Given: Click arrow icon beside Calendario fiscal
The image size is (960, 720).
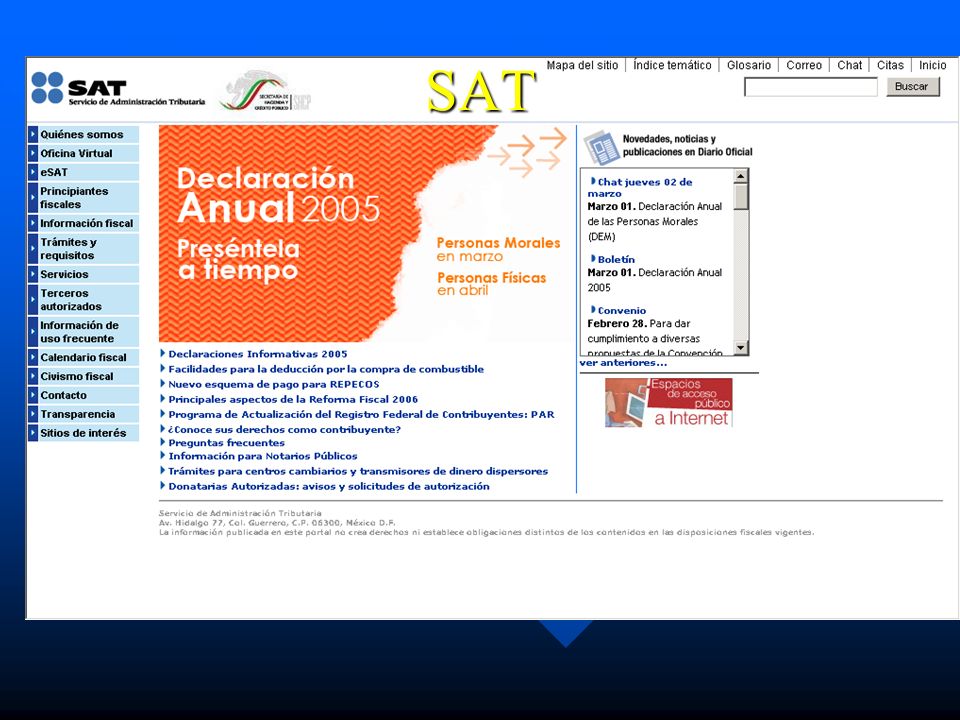Looking at the screenshot, I should point(33,357).
